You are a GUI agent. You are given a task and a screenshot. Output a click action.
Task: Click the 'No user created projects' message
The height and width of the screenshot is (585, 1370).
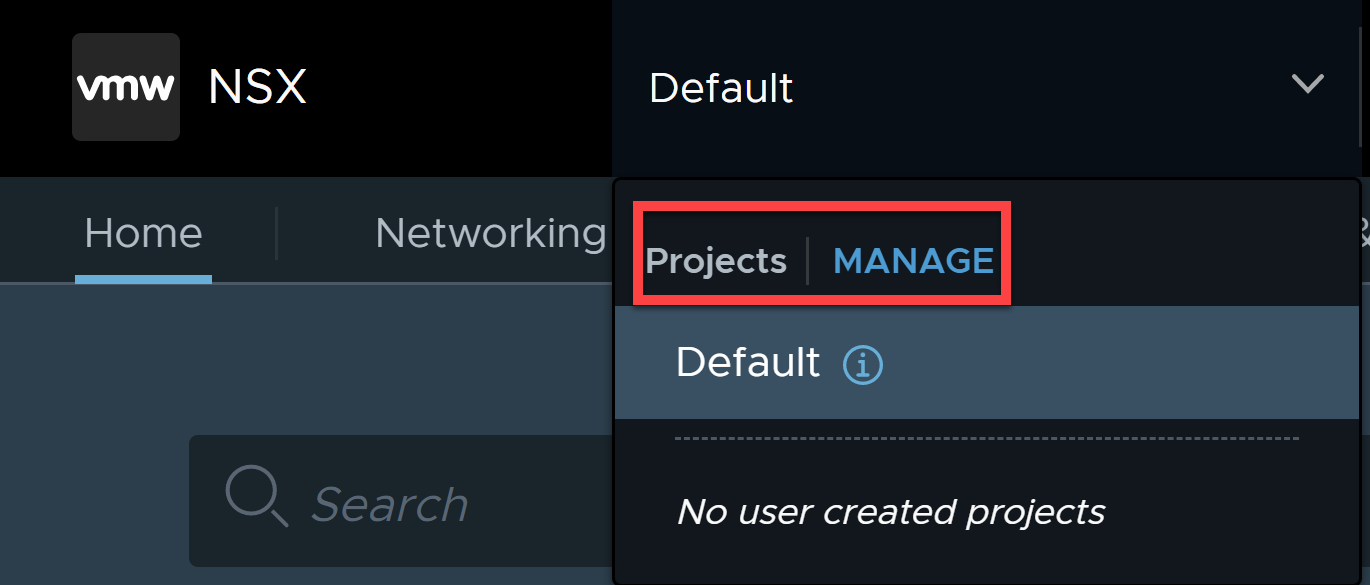click(891, 512)
